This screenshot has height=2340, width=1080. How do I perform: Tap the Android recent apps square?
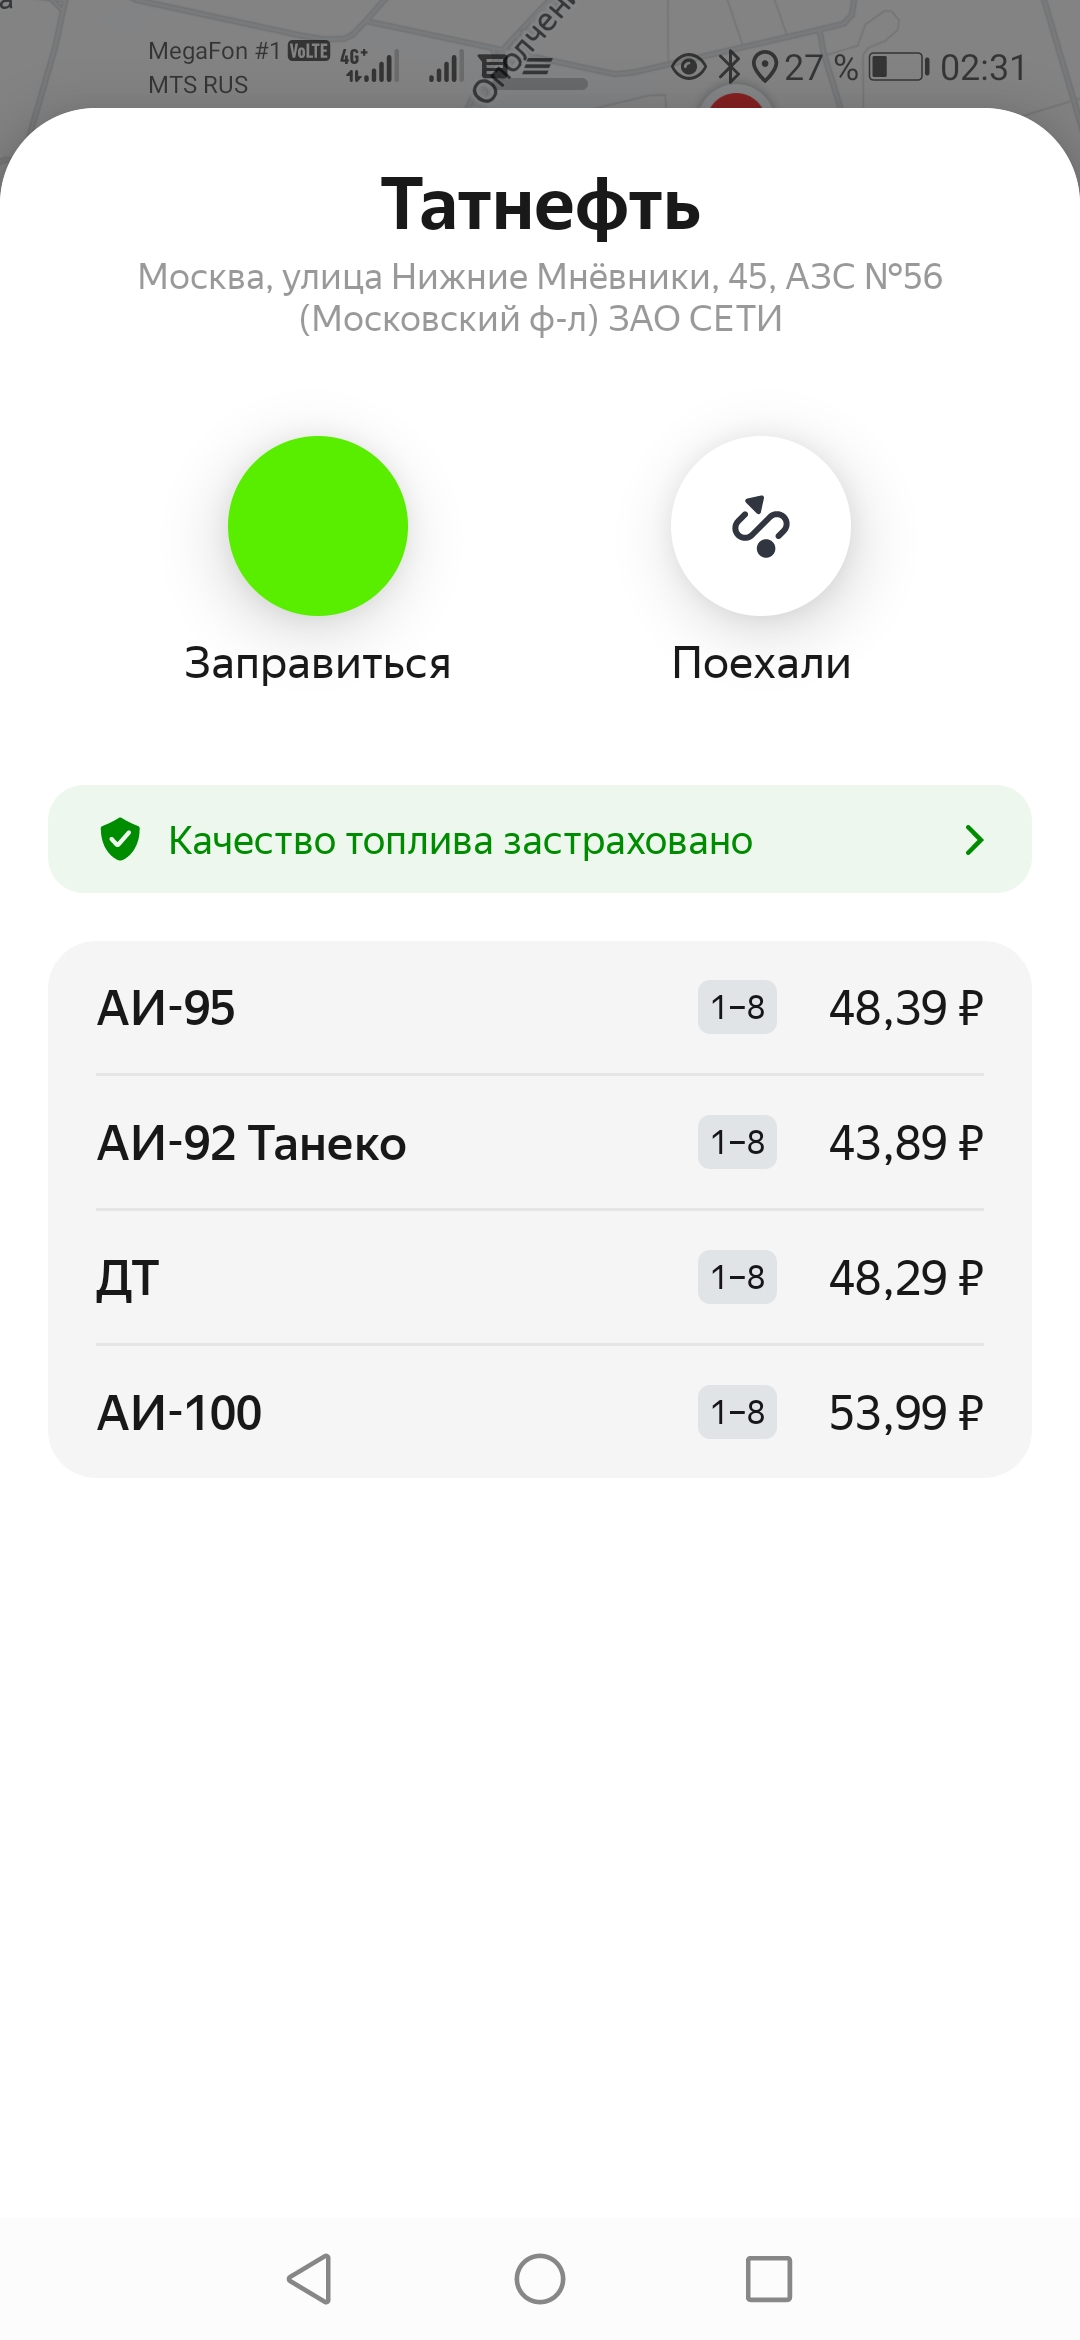(769, 2279)
